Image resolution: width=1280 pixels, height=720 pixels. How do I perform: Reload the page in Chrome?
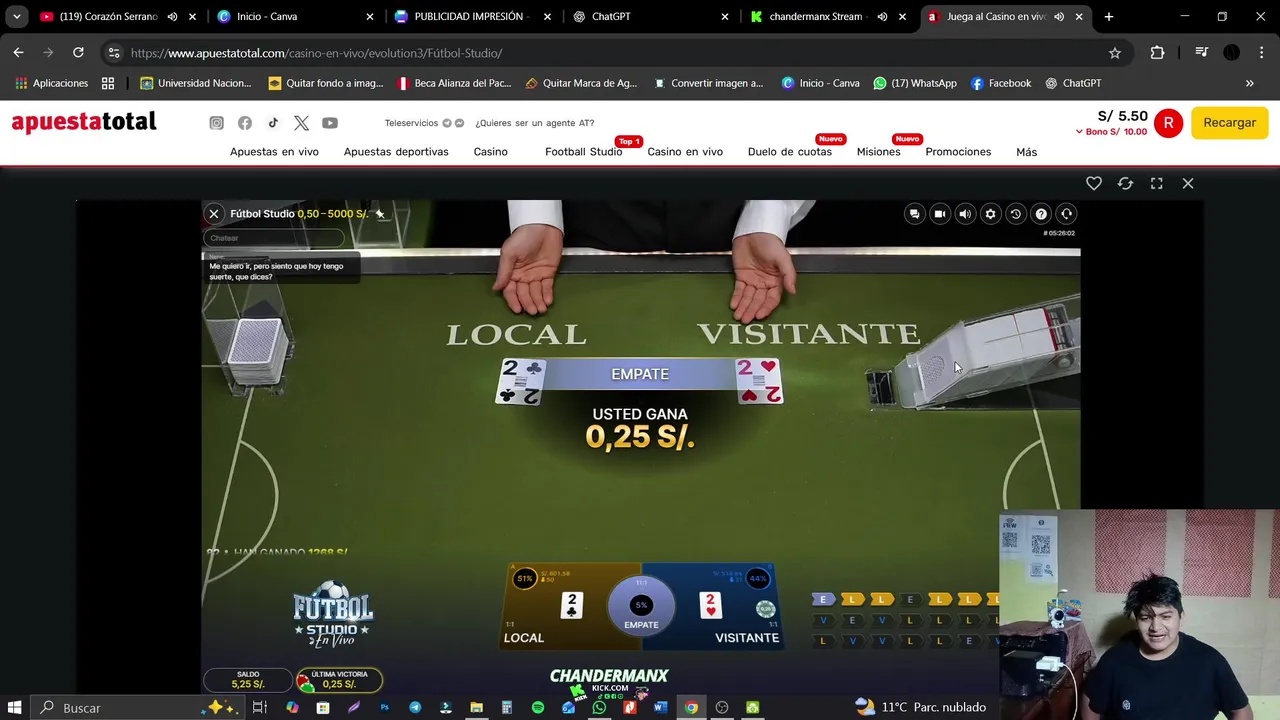[78, 53]
